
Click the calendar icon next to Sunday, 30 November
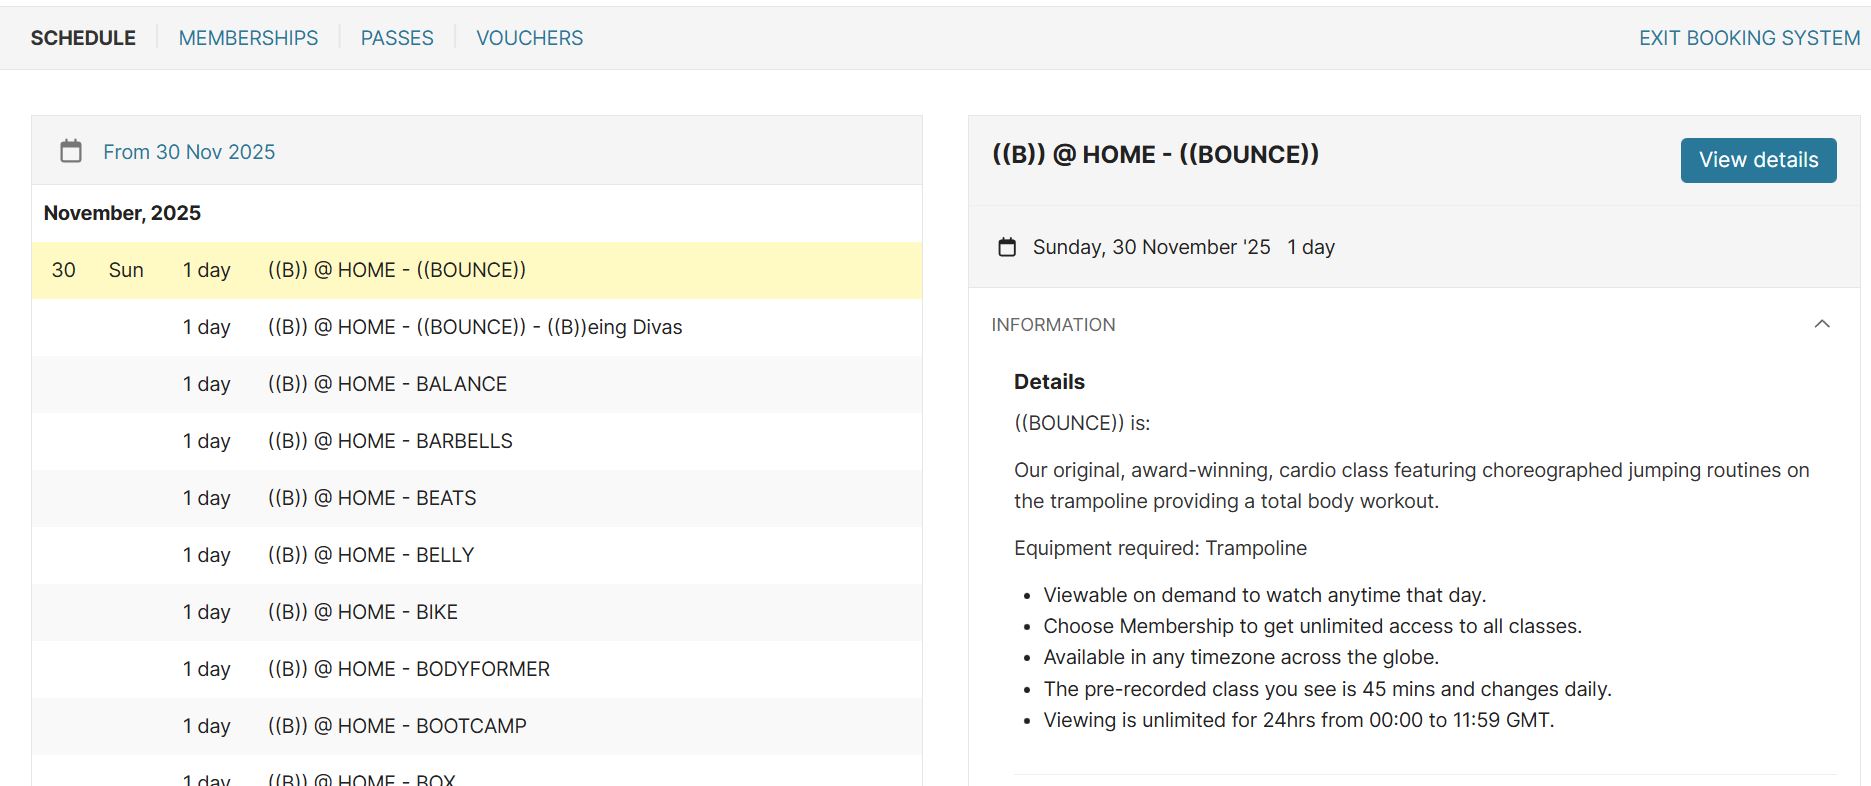1007,247
